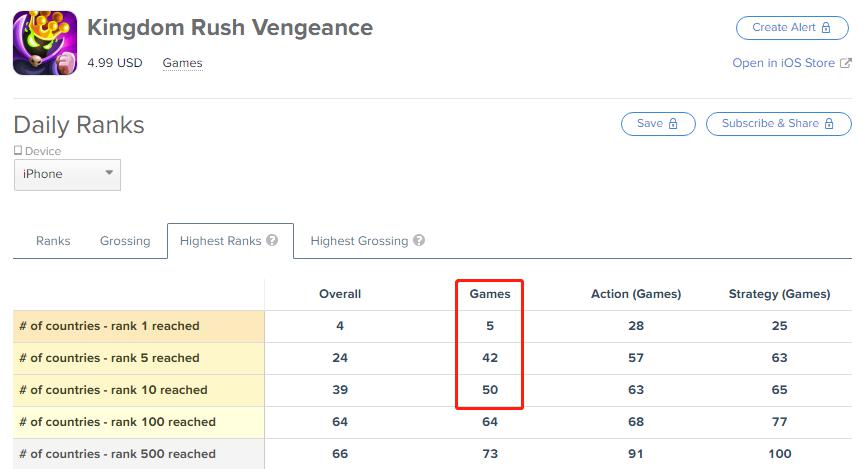This screenshot has height=469, width=865.
Task: Open the iPhone device dropdown
Action: coord(67,175)
